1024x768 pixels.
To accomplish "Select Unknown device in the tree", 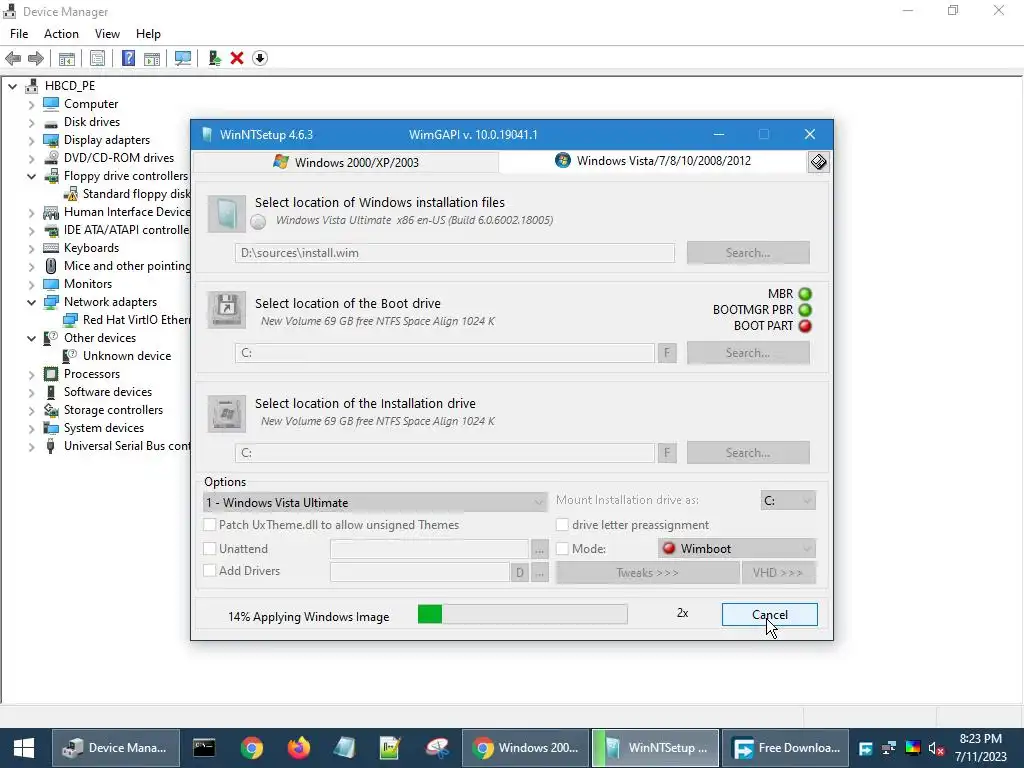I will tap(127, 356).
